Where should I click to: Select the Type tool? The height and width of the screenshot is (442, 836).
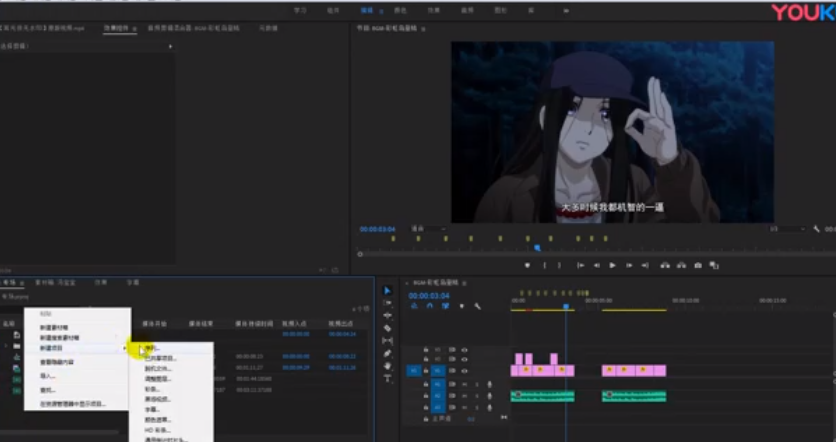388,378
